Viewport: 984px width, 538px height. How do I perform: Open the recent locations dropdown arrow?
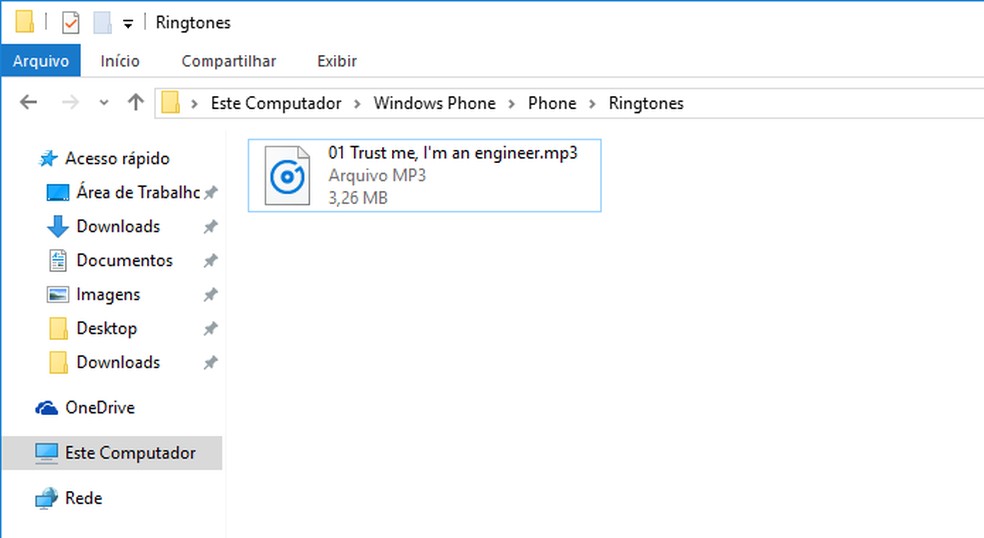coord(104,102)
